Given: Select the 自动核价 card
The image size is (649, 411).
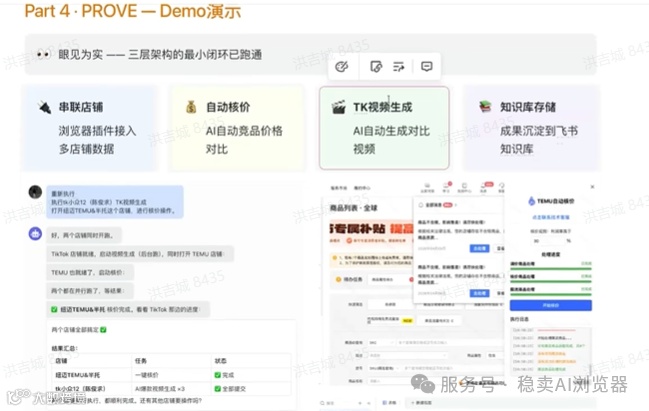Looking at the screenshot, I should click(236, 127).
